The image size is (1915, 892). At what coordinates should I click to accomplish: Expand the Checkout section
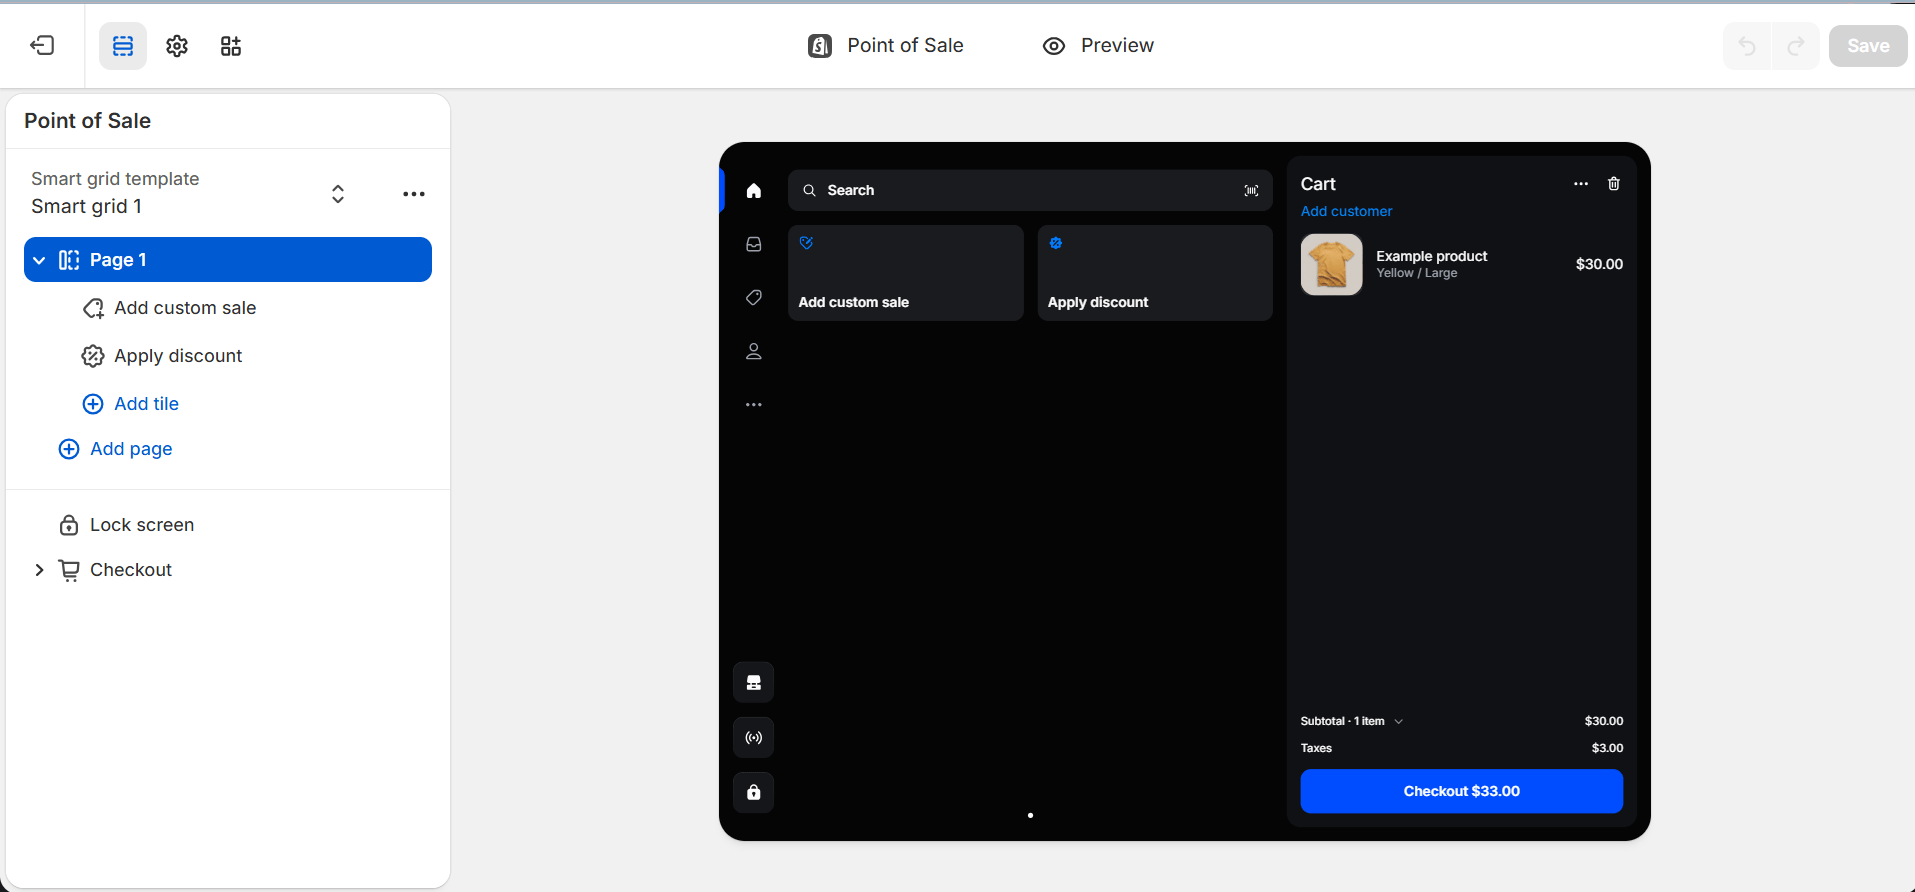[x=39, y=570]
